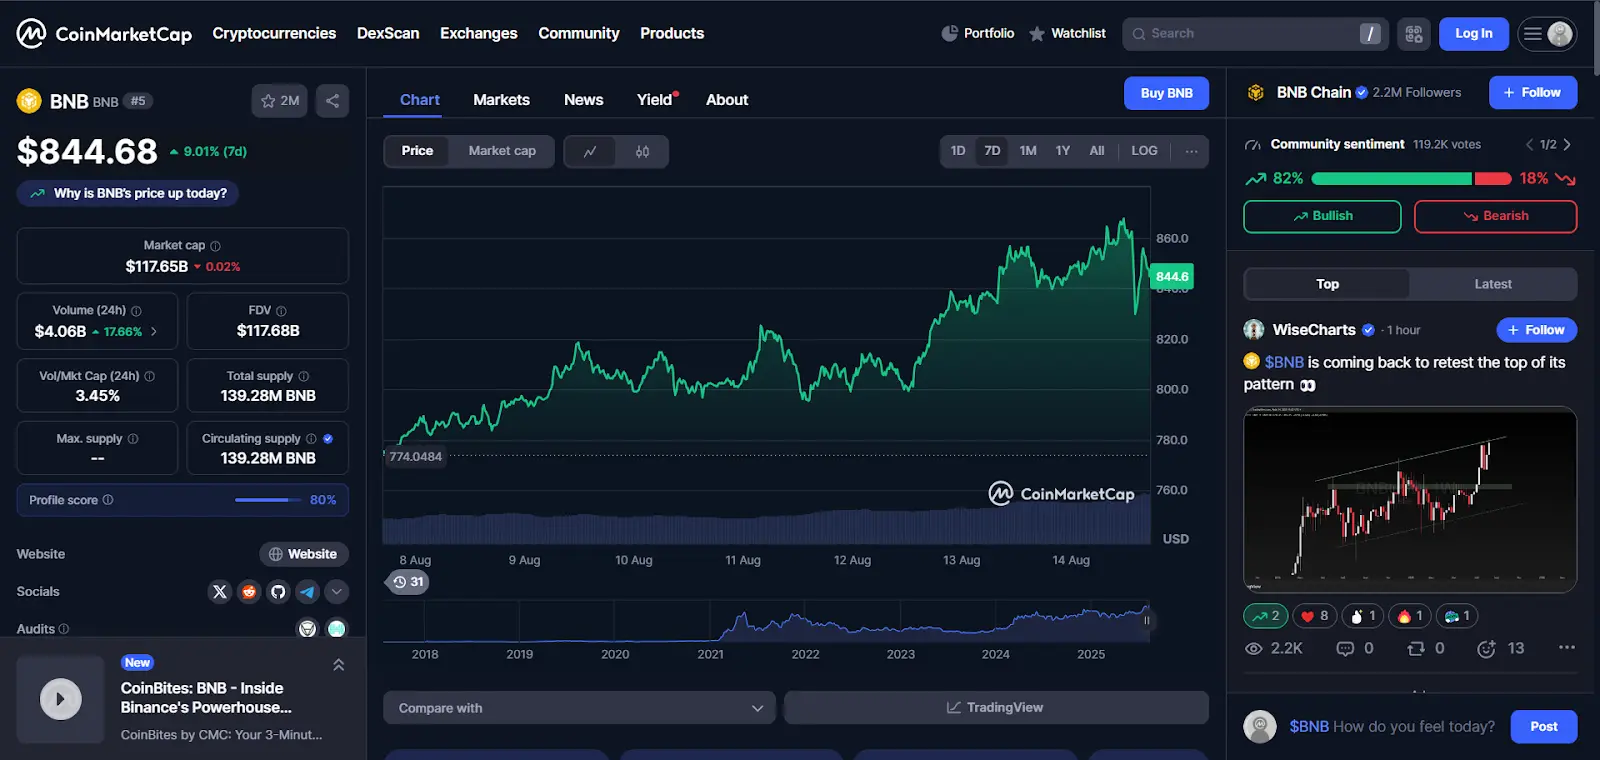This screenshot has width=1600, height=760.
Task: Switch to the Markets tab
Action: 501,100
